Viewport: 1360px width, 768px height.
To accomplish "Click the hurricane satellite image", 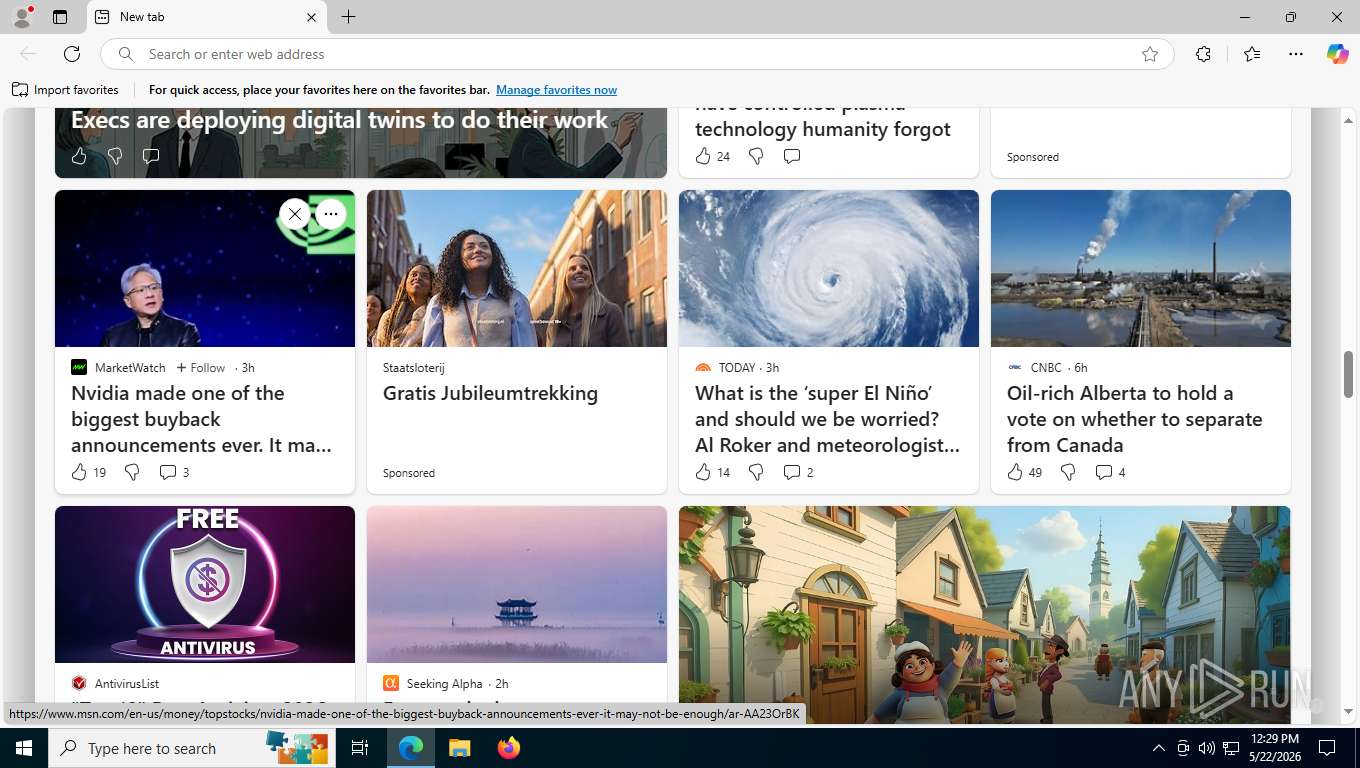I will 829,268.
